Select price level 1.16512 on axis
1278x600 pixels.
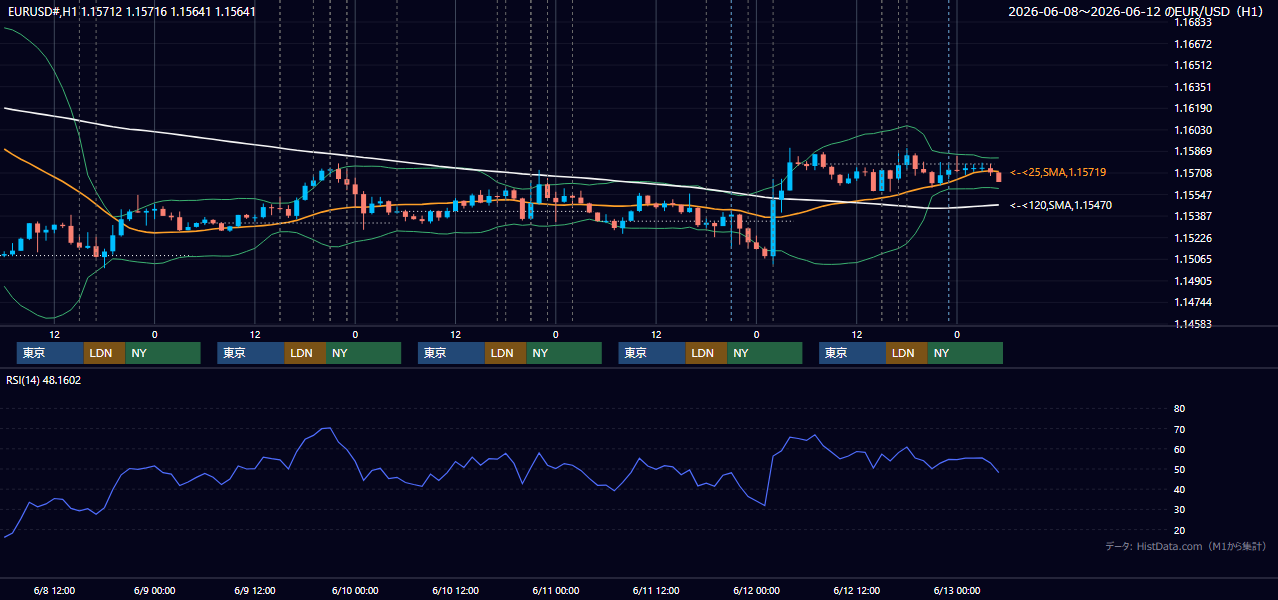coord(1193,66)
